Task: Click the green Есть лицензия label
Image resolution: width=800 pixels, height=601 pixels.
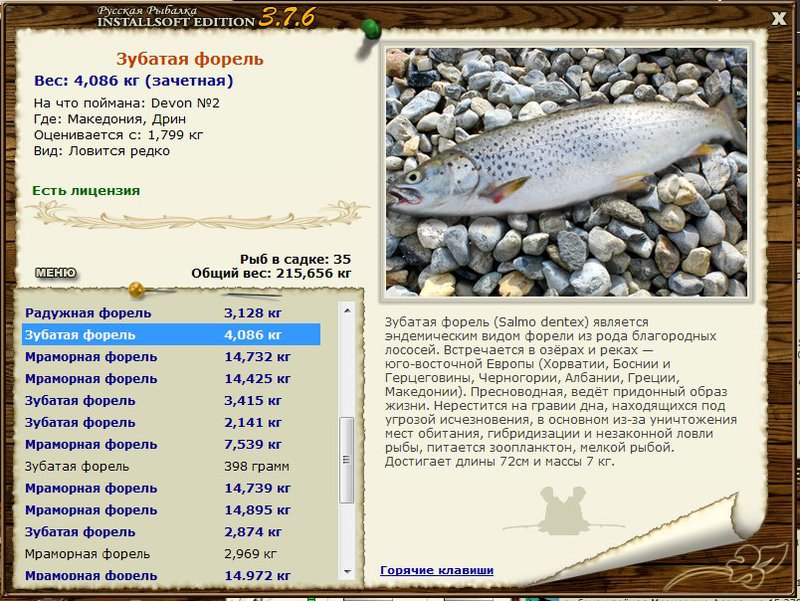Action: click(x=86, y=191)
